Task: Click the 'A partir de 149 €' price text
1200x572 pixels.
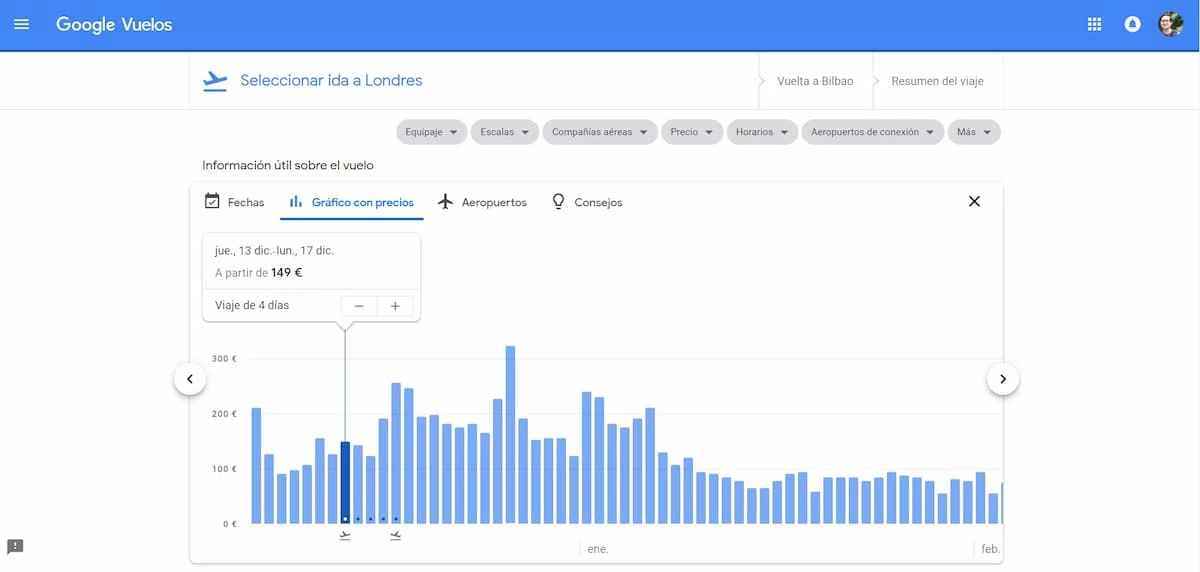Action: (259, 272)
